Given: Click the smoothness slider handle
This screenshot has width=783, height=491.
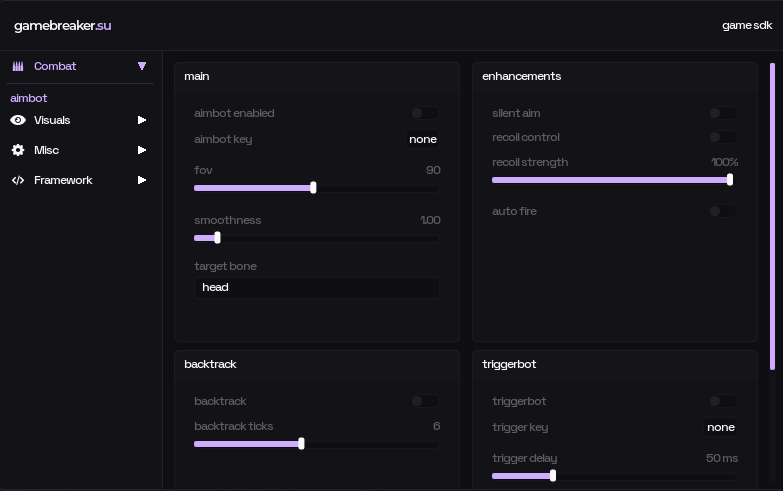Looking at the screenshot, I should [x=217, y=238].
